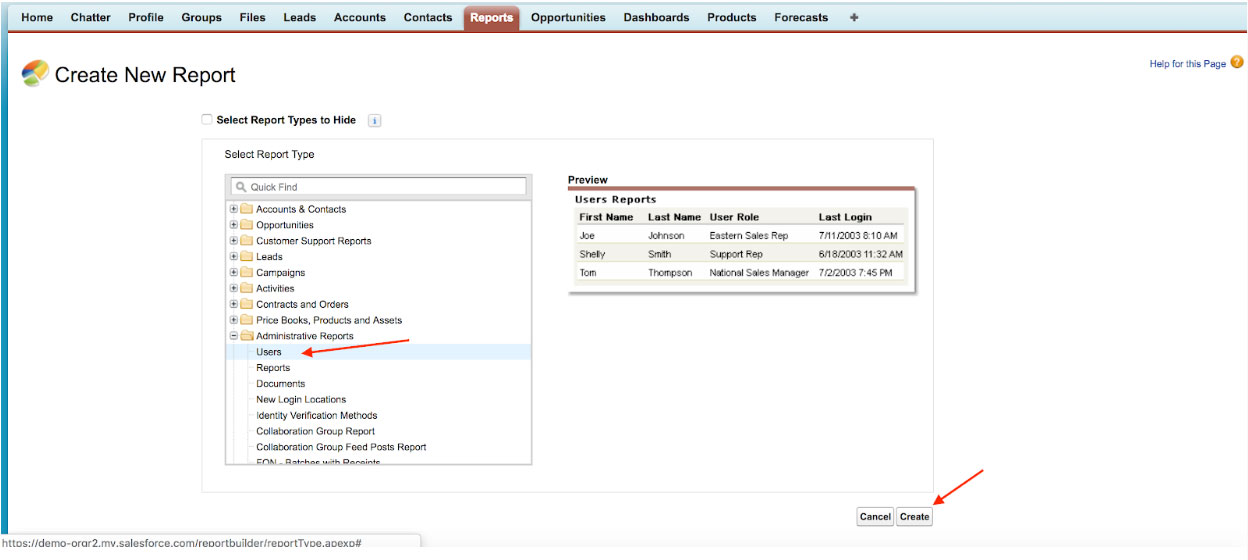
Task: Switch to the Dashboards tab
Action: [x=656, y=17]
